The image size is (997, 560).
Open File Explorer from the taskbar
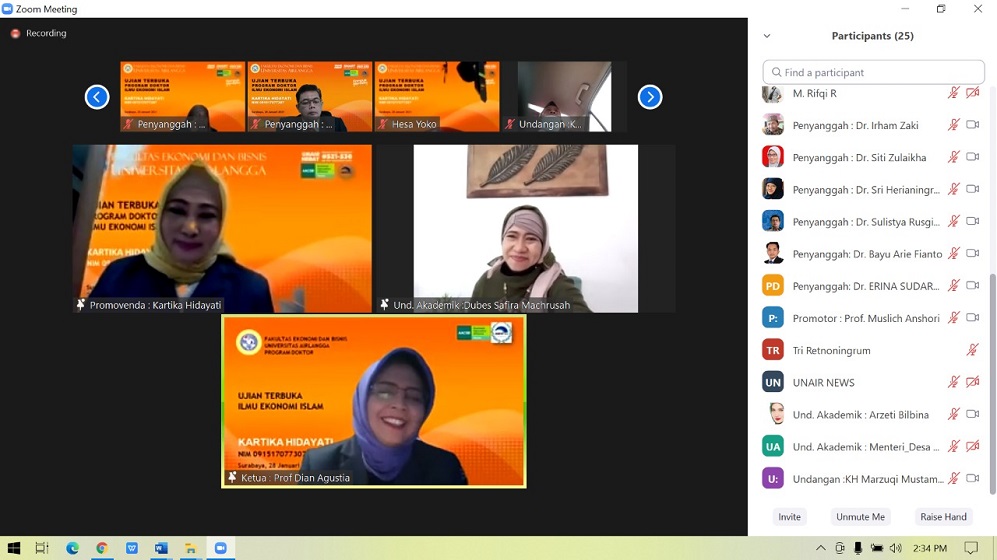click(190, 548)
